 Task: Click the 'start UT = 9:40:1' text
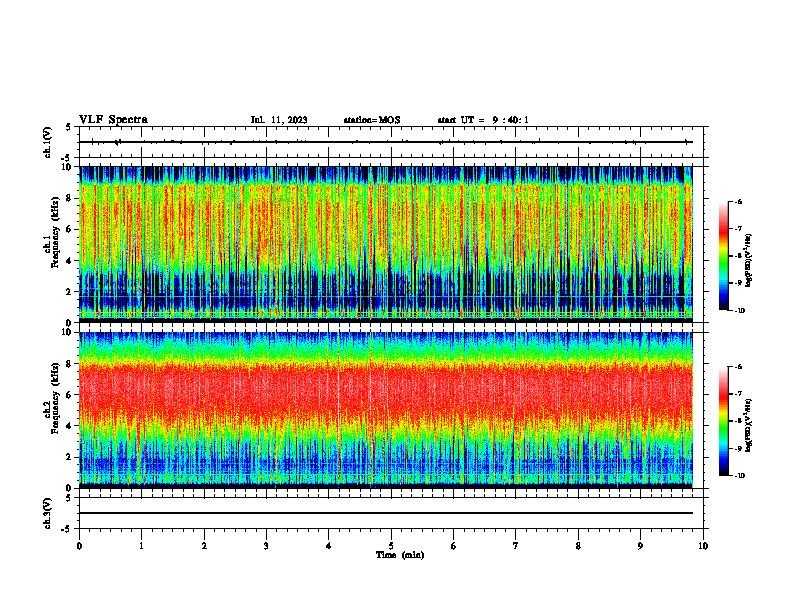click(483, 120)
